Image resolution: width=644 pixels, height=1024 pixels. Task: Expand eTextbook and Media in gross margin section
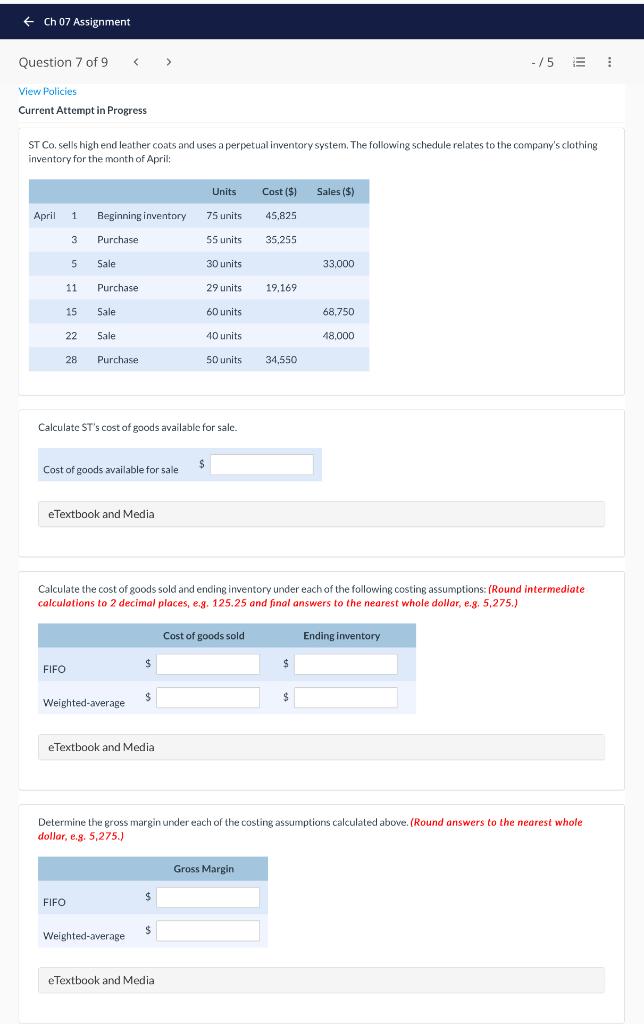pyautogui.click(x=100, y=980)
